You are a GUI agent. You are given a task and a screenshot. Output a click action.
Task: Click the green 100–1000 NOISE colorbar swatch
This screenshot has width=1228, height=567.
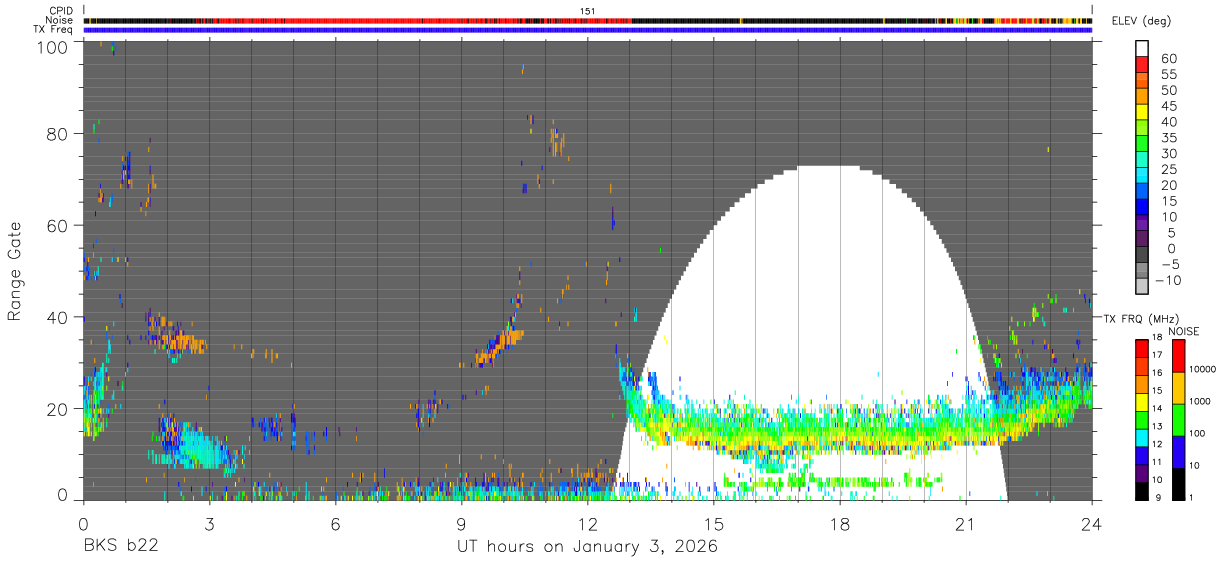click(1178, 420)
